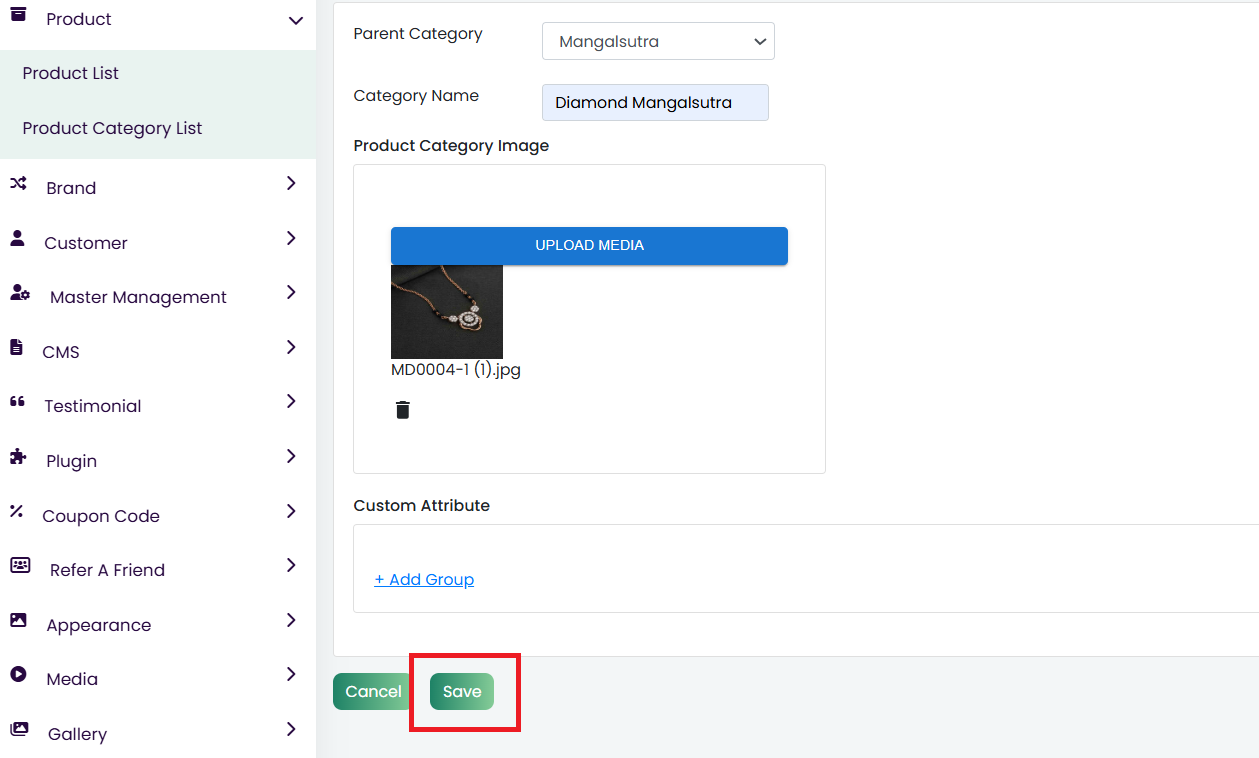The width and height of the screenshot is (1259, 758).
Task: Click the Upload Media button
Action: (x=589, y=246)
